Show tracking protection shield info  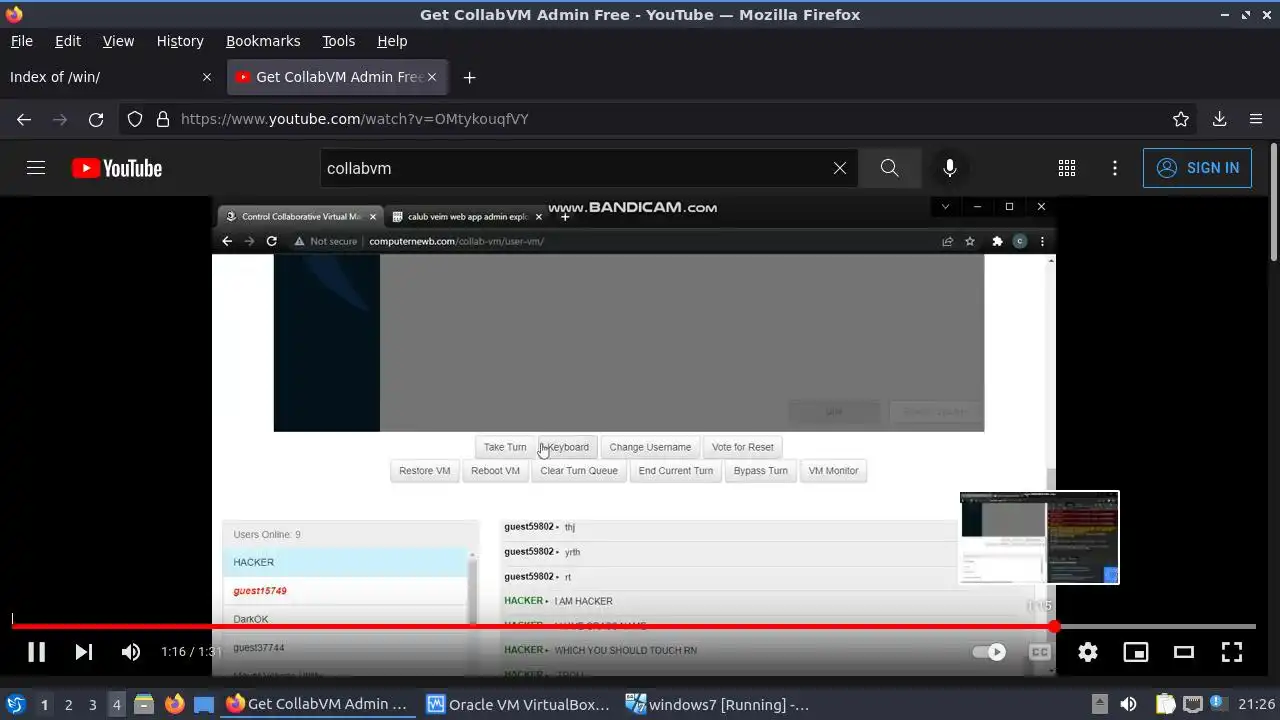(135, 119)
